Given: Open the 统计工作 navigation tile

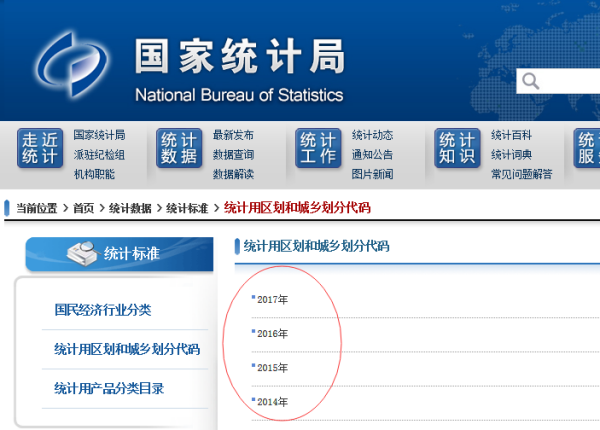Looking at the screenshot, I should point(318,149).
